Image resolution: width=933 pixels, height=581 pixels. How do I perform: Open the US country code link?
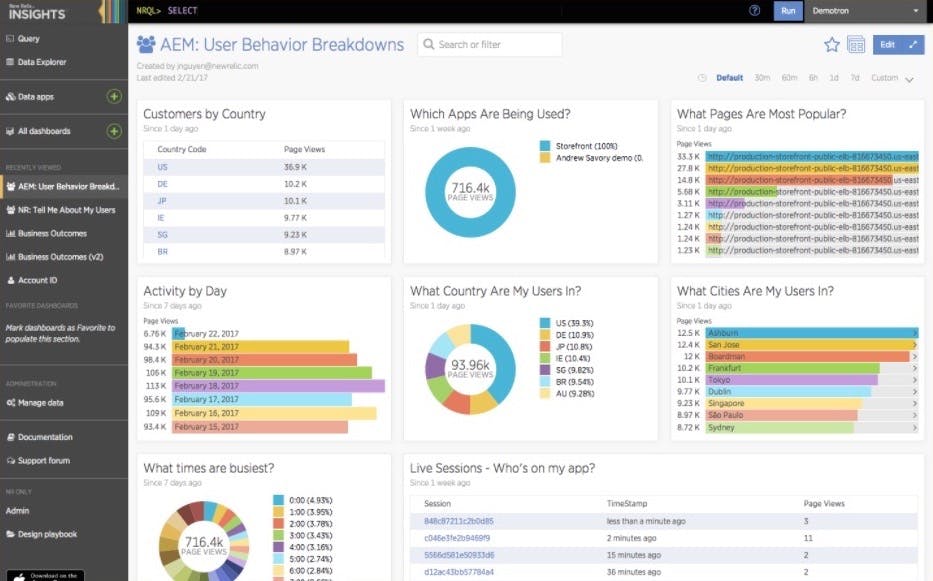[x=162, y=167]
